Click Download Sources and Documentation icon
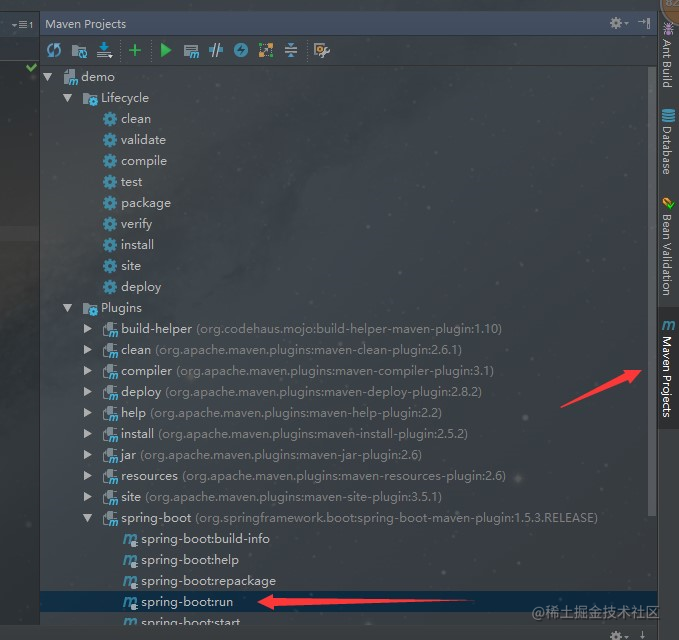The height and width of the screenshot is (640, 679). point(104,50)
